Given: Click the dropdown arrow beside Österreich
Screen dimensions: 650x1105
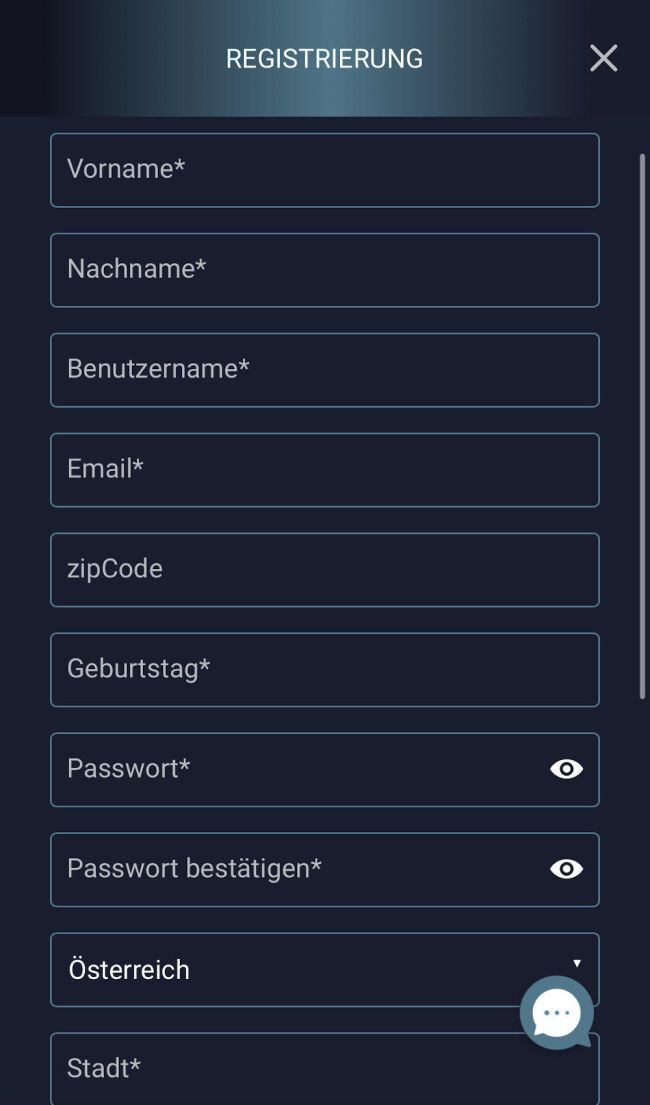Looking at the screenshot, I should [x=577, y=963].
